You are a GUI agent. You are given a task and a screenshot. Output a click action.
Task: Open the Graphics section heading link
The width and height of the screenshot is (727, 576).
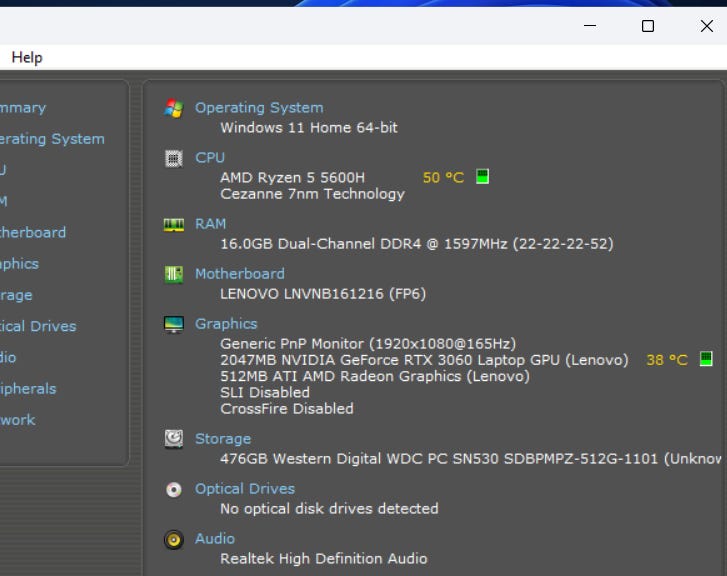coord(226,324)
